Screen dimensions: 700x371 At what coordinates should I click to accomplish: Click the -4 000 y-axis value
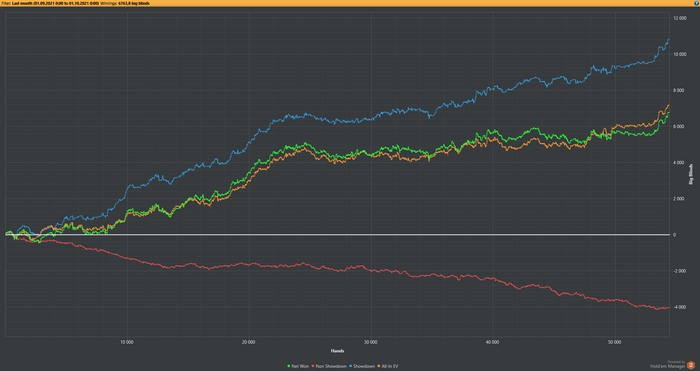coord(680,307)
